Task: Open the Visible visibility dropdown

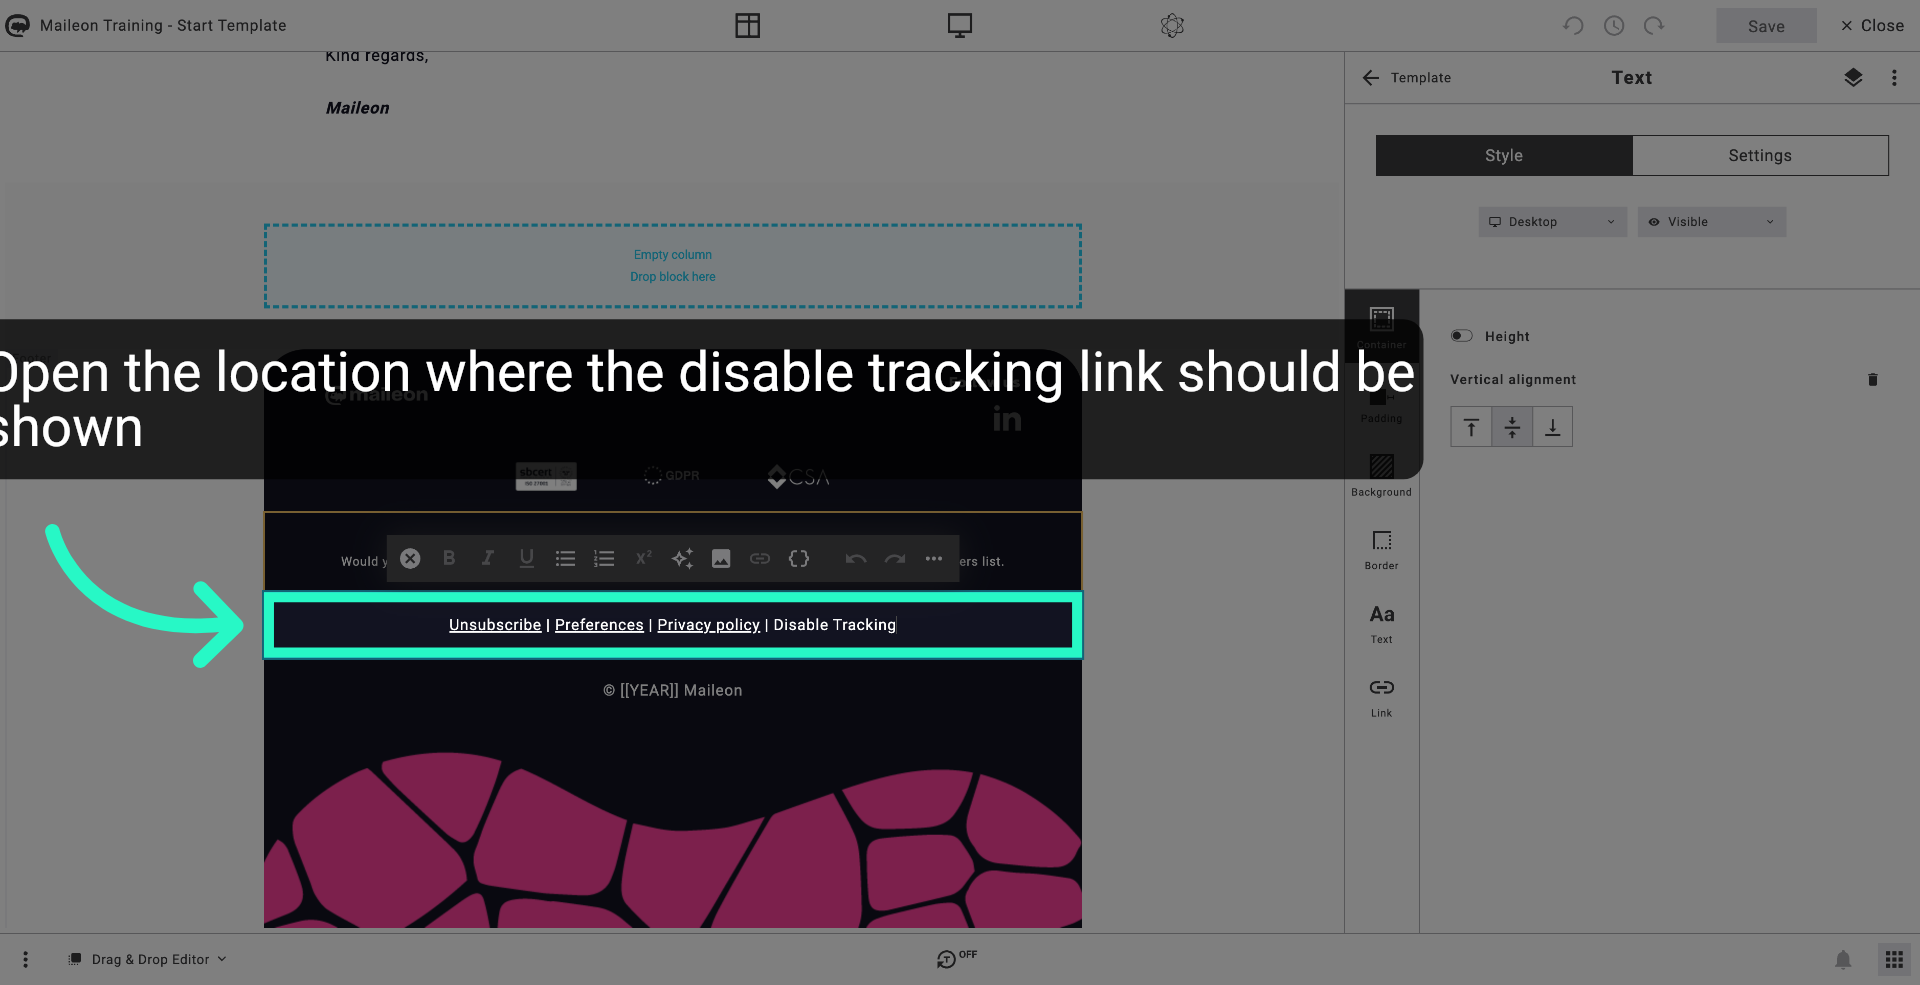Action: (1711, 222)
